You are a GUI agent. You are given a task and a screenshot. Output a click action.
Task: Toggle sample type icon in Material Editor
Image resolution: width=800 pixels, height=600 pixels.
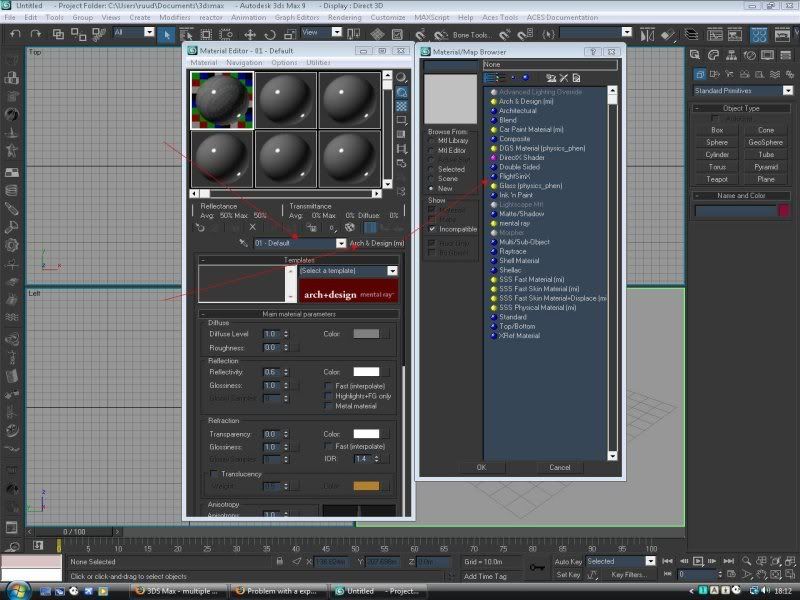(x=402, y=78)
